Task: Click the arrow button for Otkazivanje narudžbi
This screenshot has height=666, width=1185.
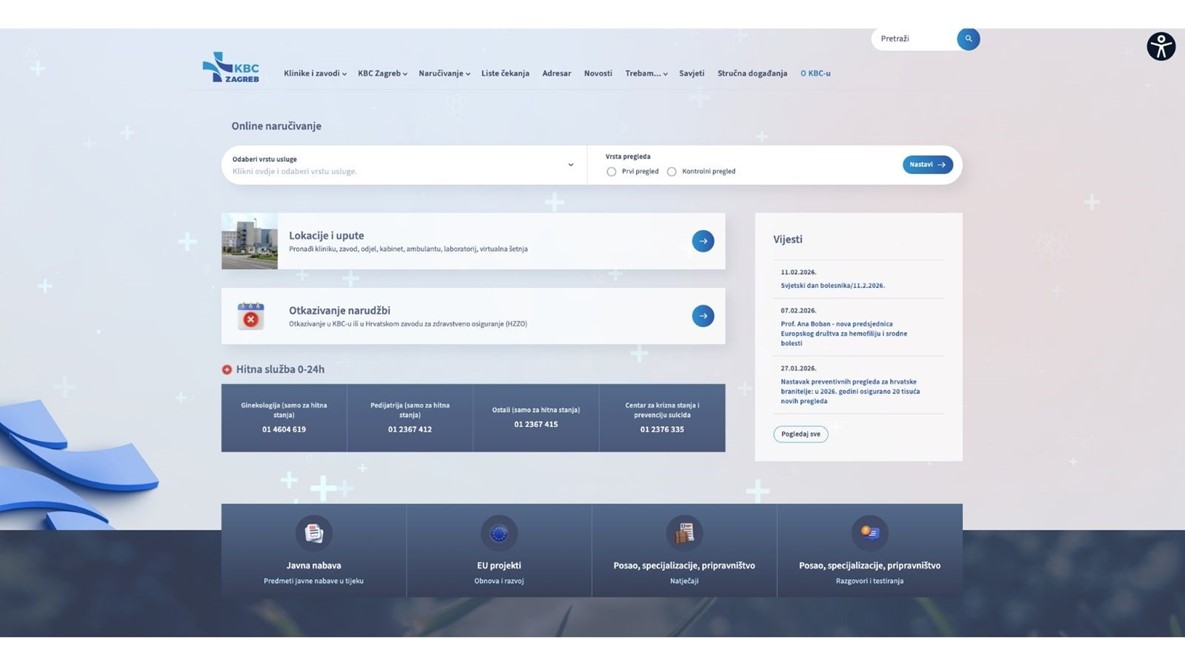Action: click(x=703, y=316)
